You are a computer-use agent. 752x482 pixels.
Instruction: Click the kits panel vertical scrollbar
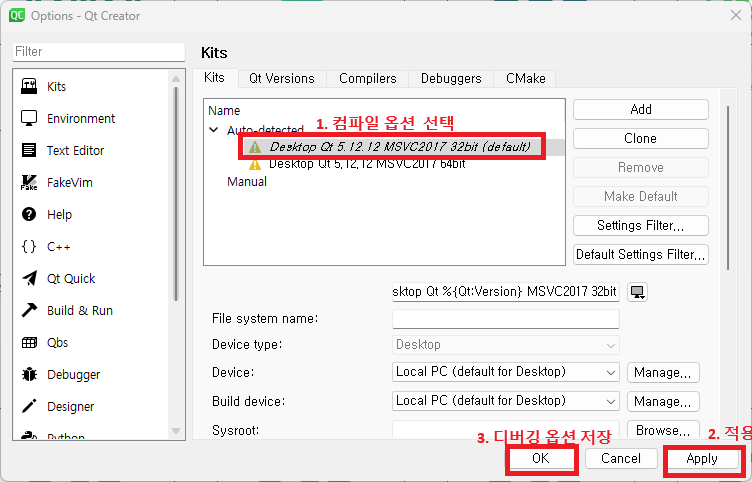[x=728, y=187]
